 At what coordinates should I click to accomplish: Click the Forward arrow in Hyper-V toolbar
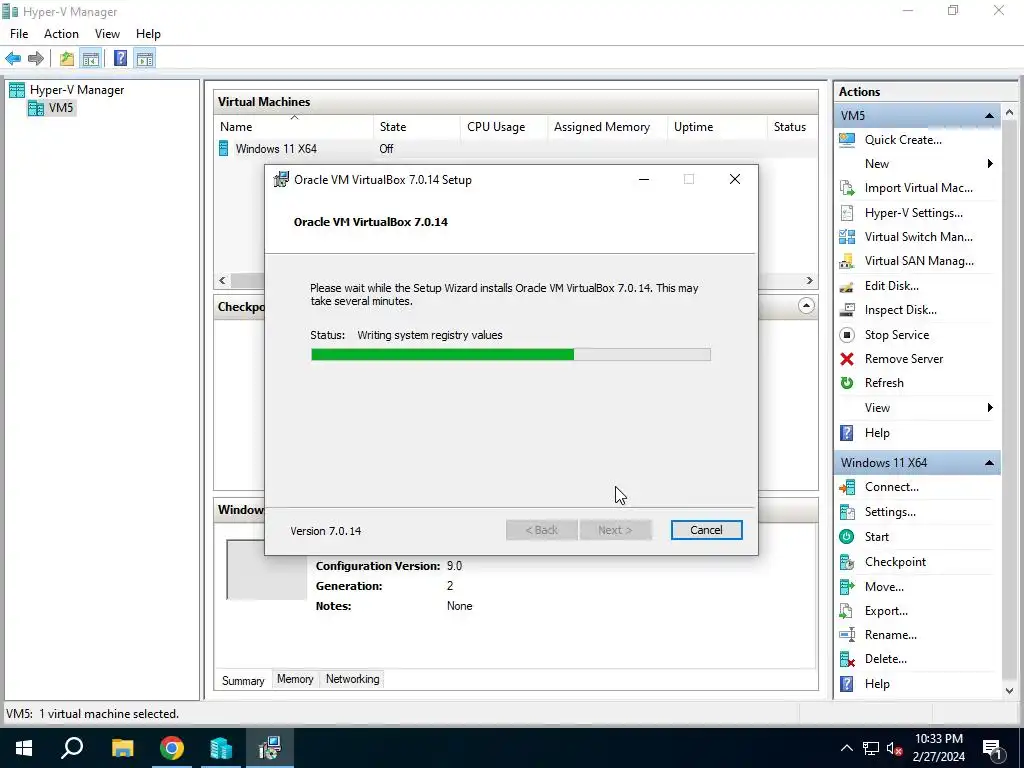pos(36,59)
